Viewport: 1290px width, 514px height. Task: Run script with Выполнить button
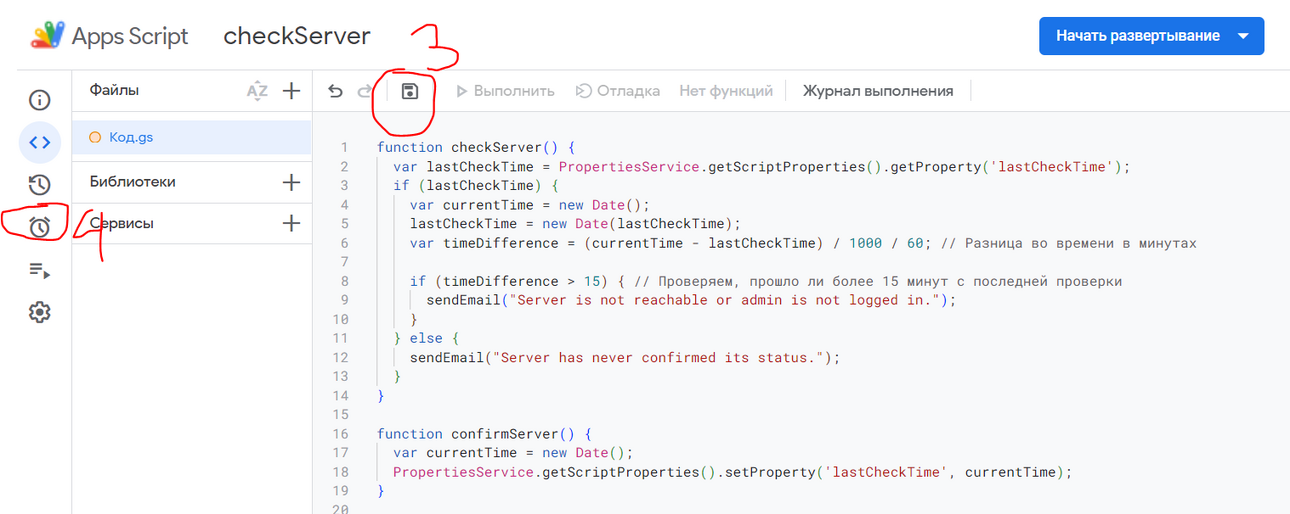click(x=504, y=91)
